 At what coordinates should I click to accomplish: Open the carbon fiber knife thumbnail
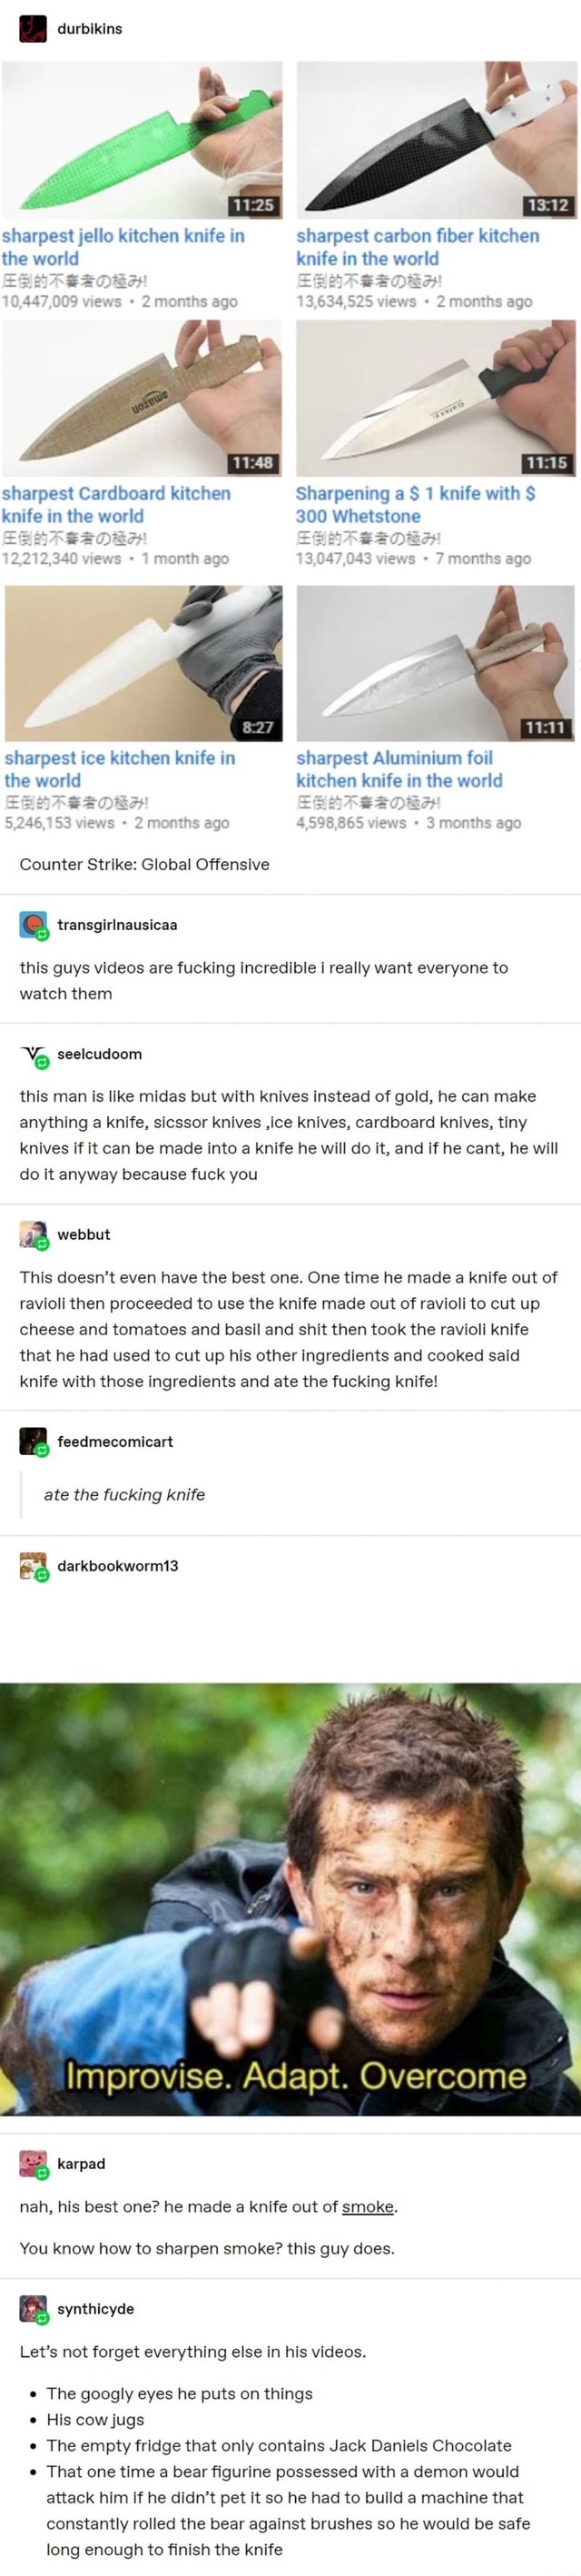point(436,140)
